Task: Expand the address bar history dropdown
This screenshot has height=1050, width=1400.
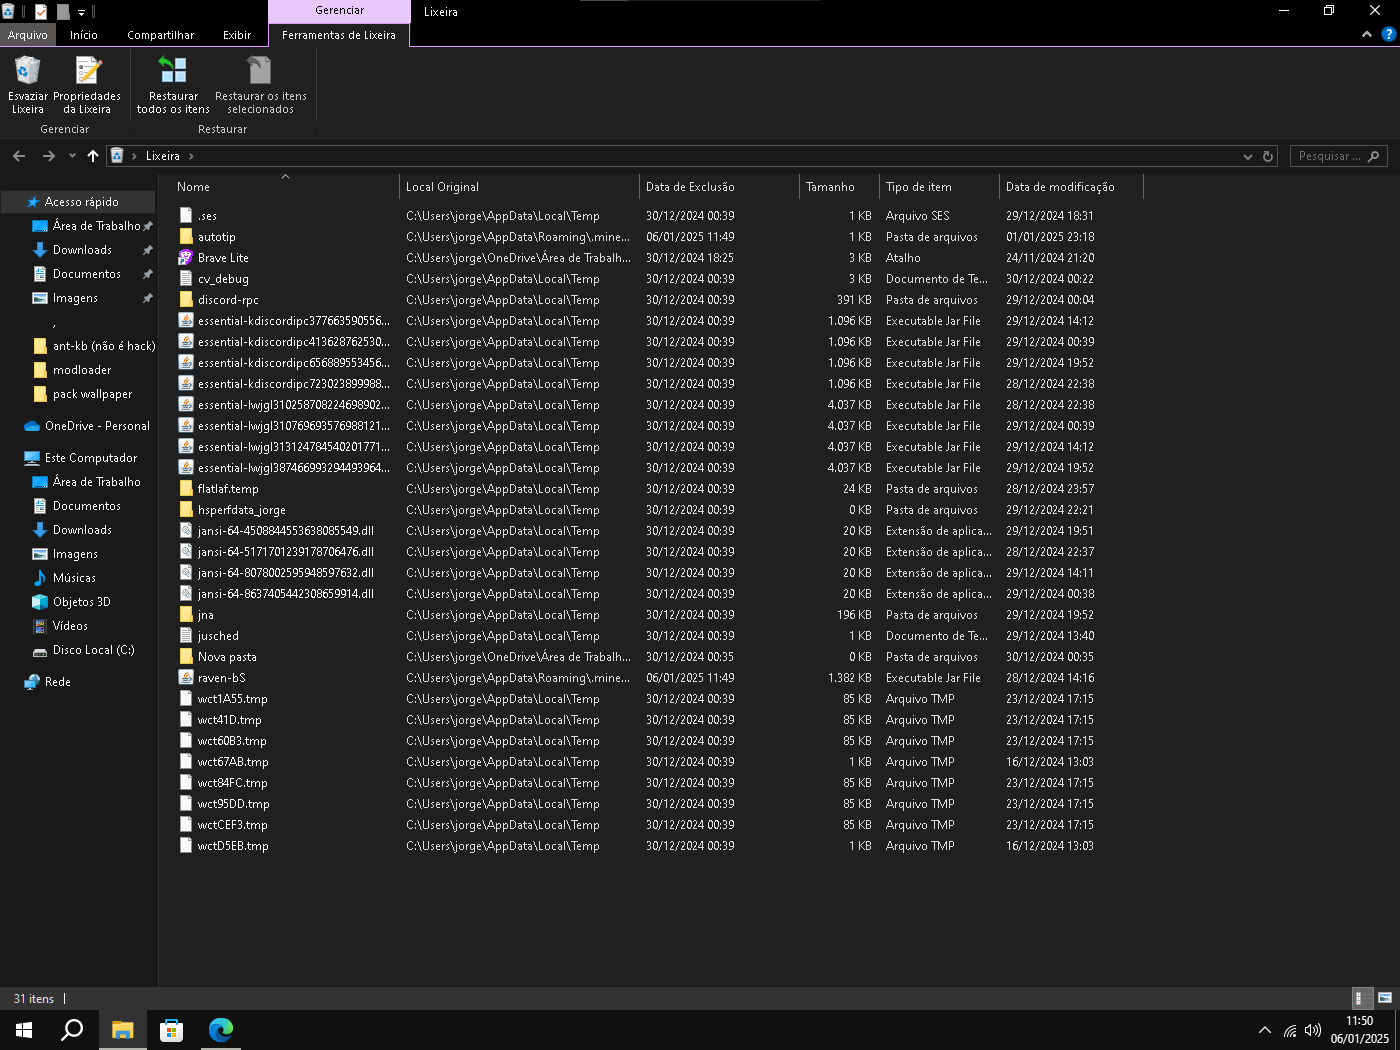Action: (1247, 156)
